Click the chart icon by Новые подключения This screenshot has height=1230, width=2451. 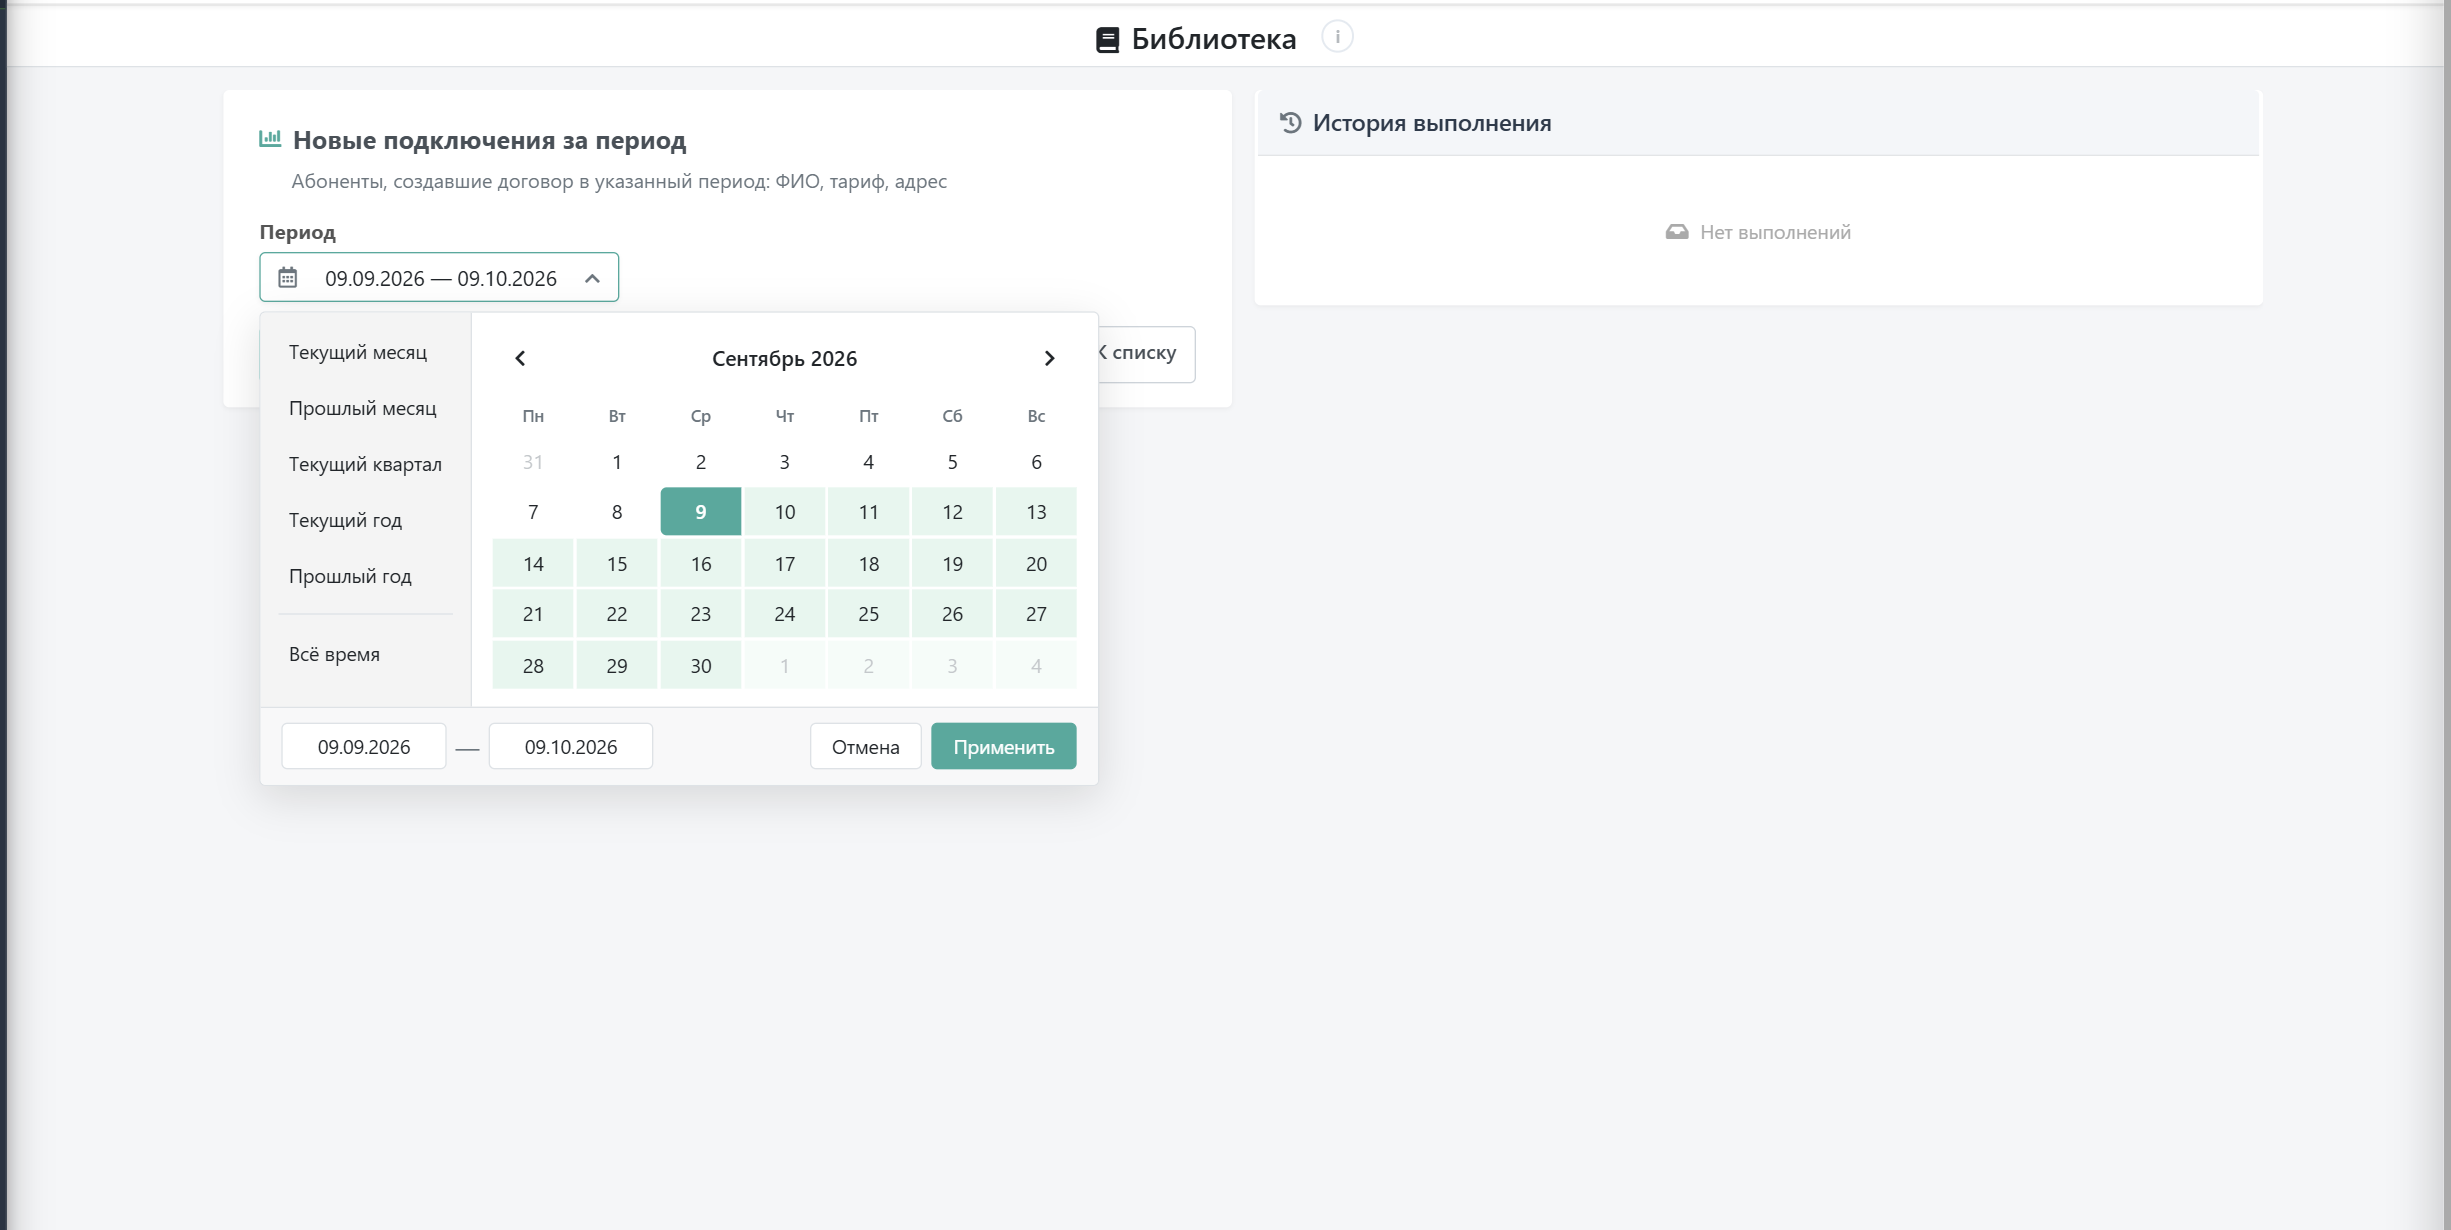point(270,139)
